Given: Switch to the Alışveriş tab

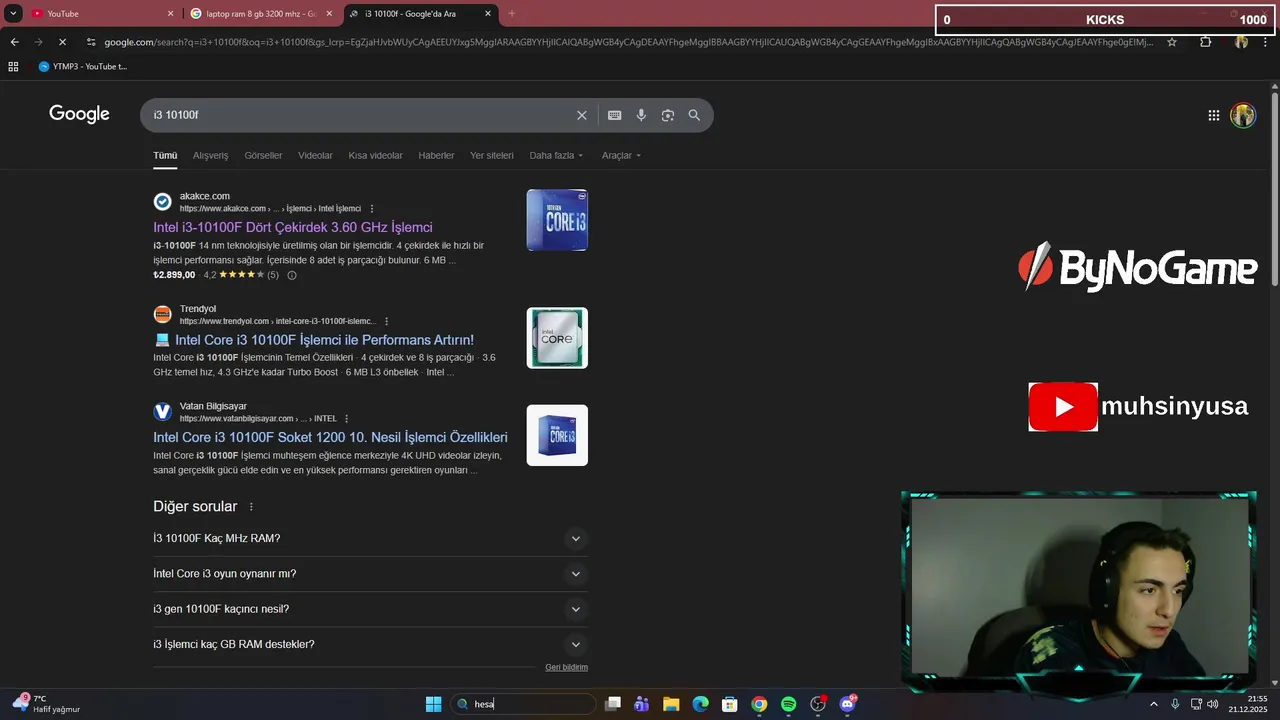Looking at the screenshot, I should point(210,156).
